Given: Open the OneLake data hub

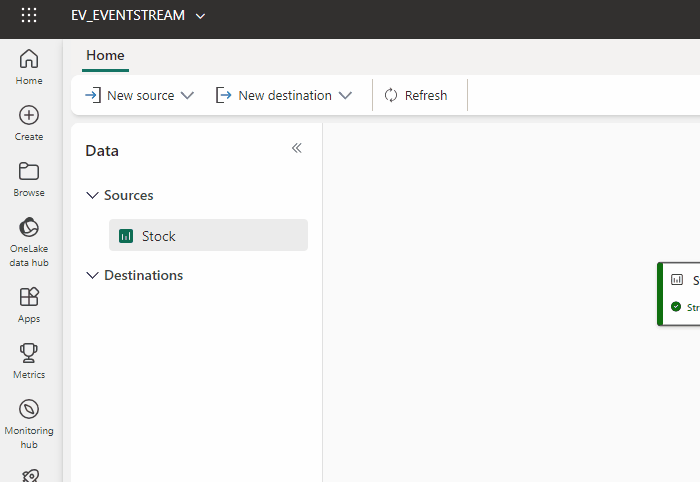Looking at the screenshot, I should (x=29, y=242).
